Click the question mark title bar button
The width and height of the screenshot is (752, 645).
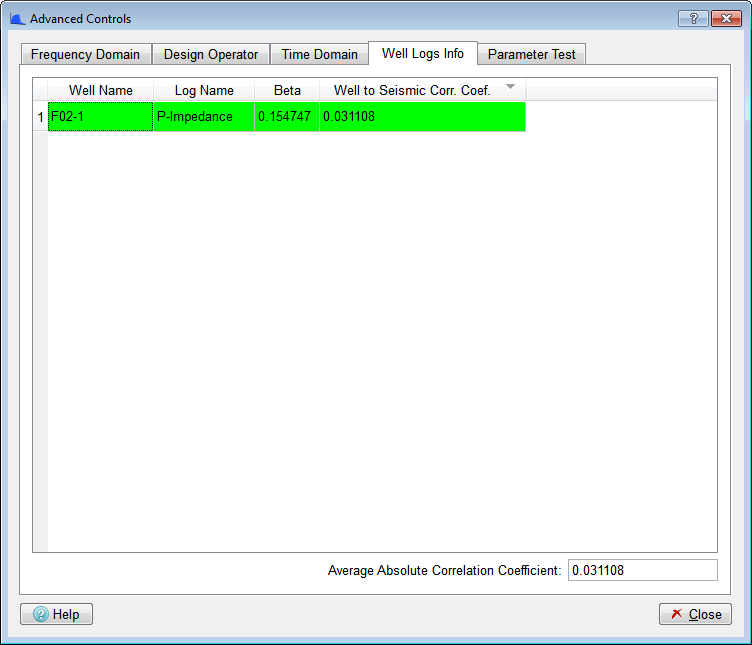pyautogui.click(x=693, y=19)
